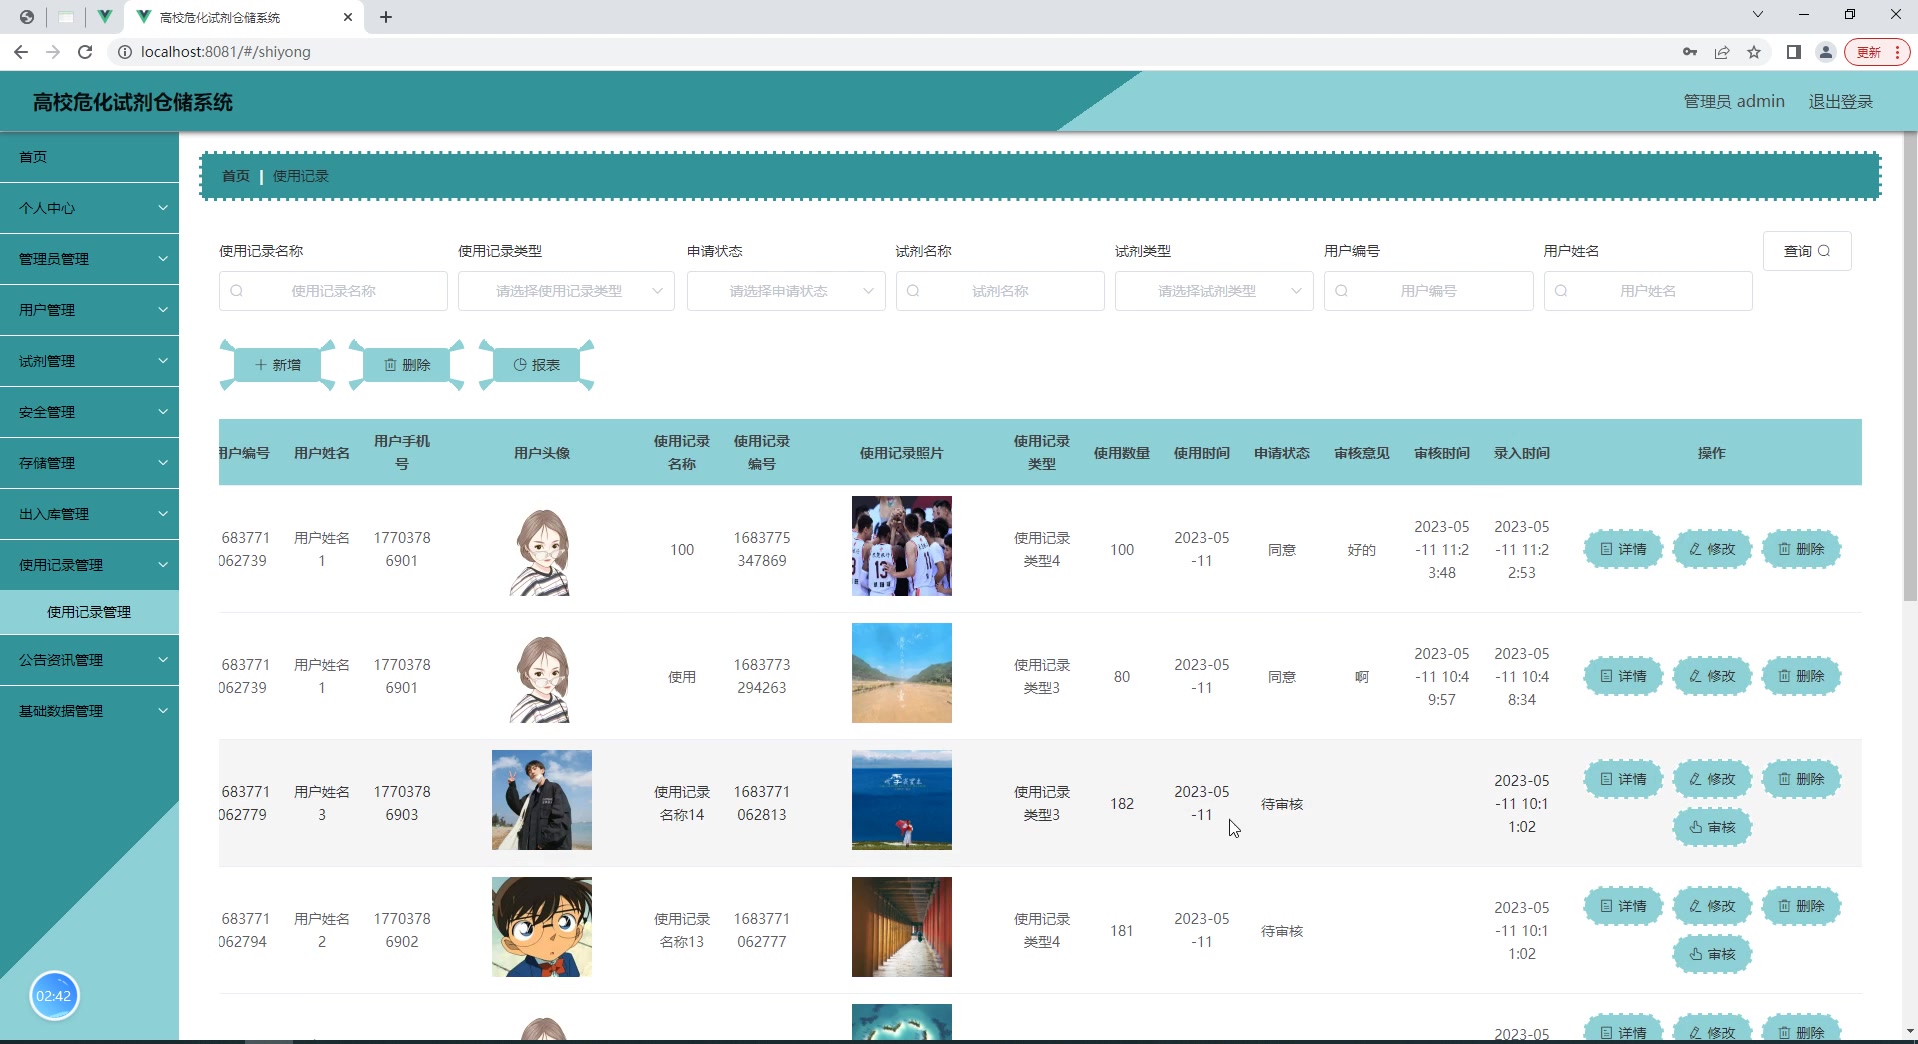Image resolution: width=1918 pixels, height=1044 pixels.
Task: Click the 更新 browser update button
Action: click(x=1877, y=52)
